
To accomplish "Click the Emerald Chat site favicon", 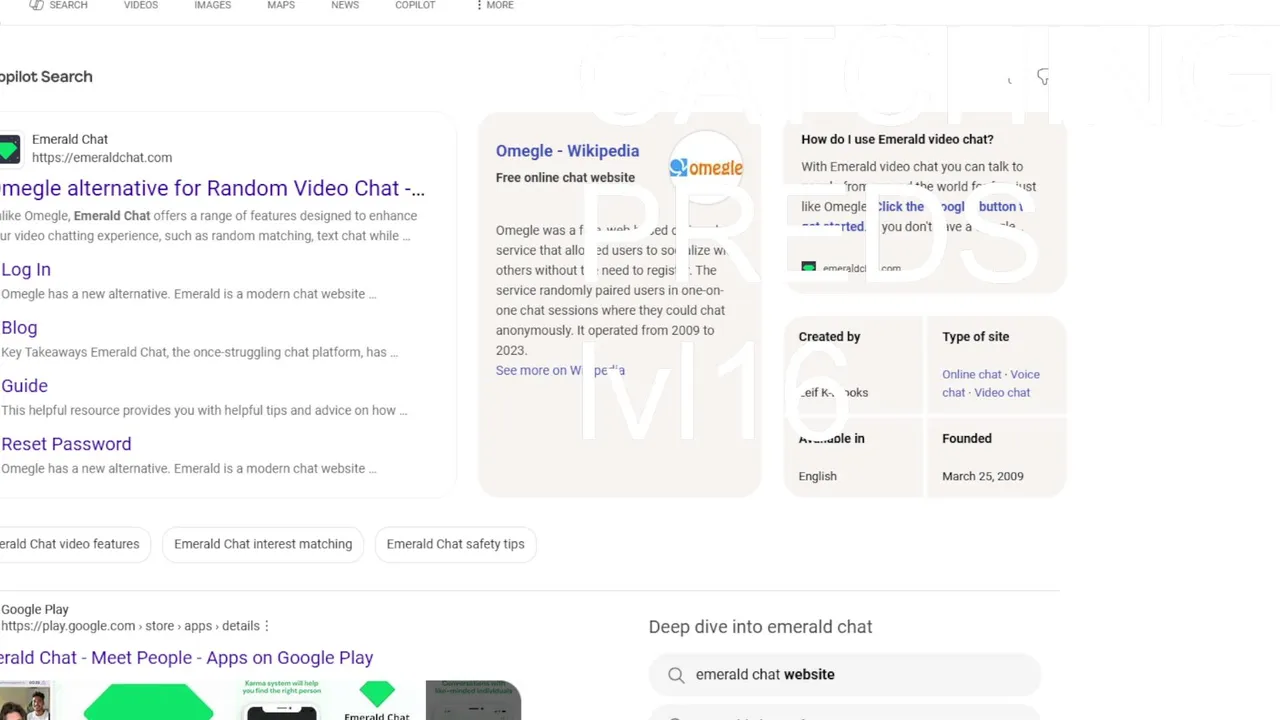I will click(9, 149).
